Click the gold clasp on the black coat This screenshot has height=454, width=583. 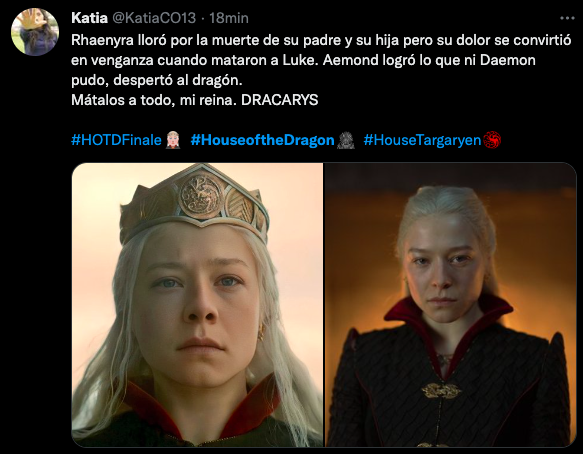pyautogui.click(x=441, y=390)
